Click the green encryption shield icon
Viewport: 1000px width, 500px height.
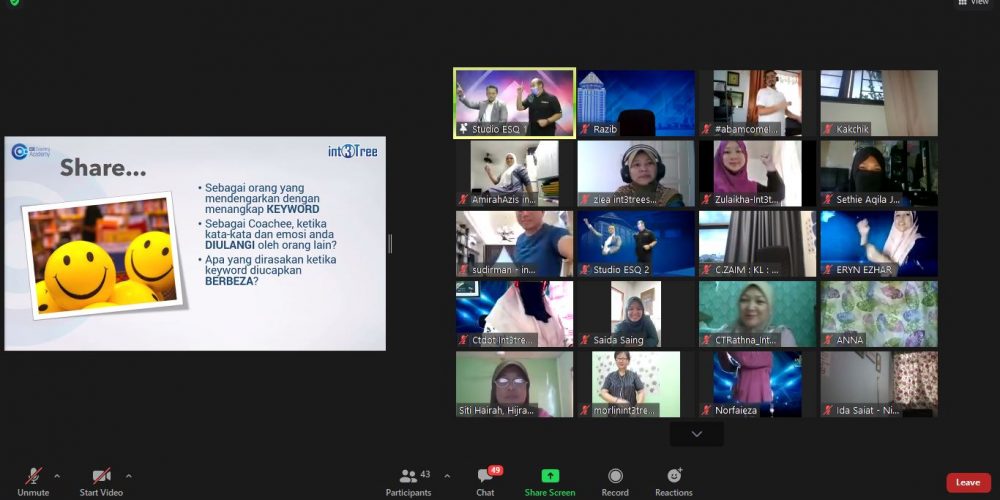14,3
